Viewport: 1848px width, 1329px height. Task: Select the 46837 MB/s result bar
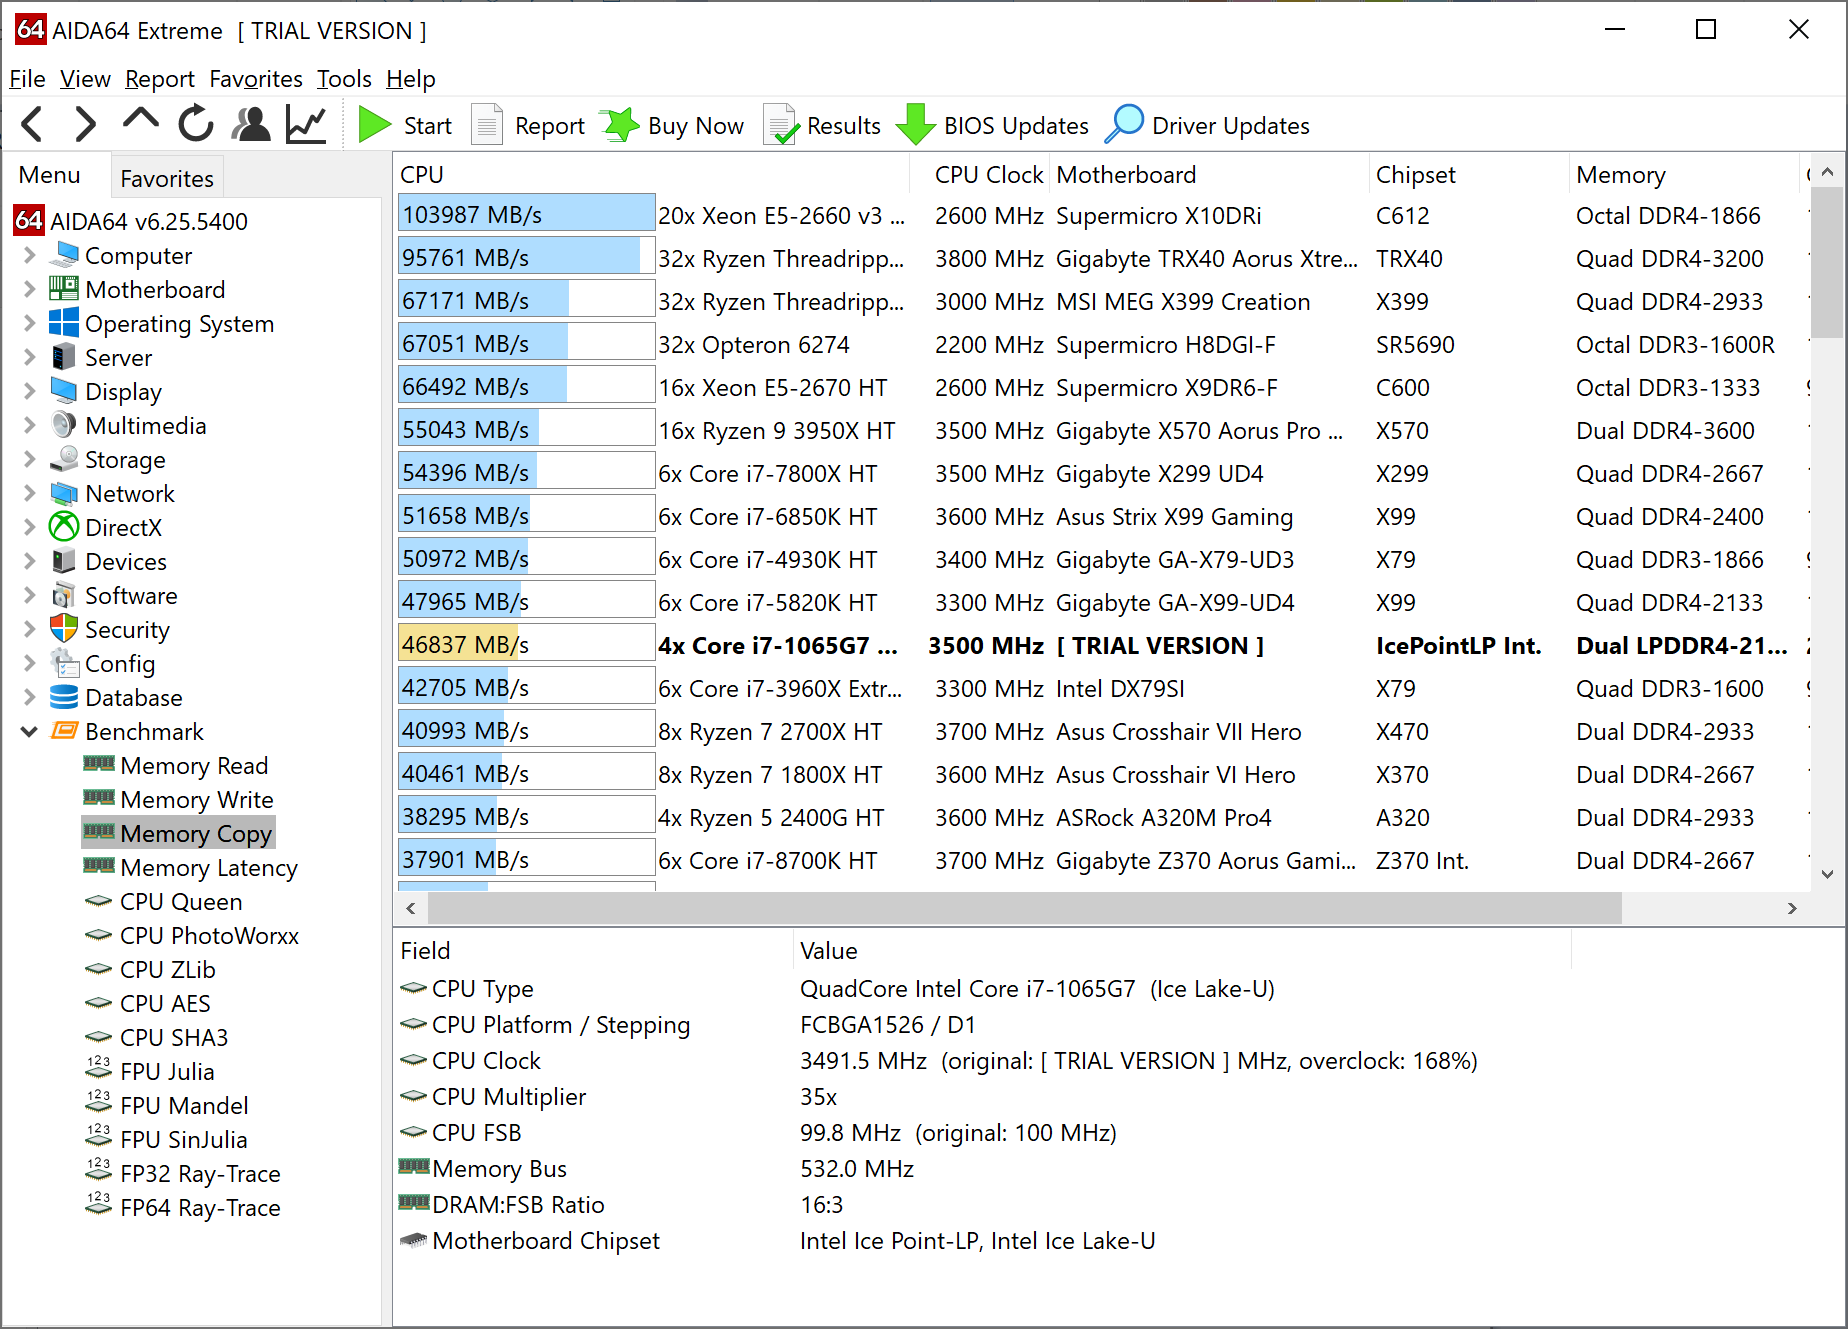[x=526, y=645]
